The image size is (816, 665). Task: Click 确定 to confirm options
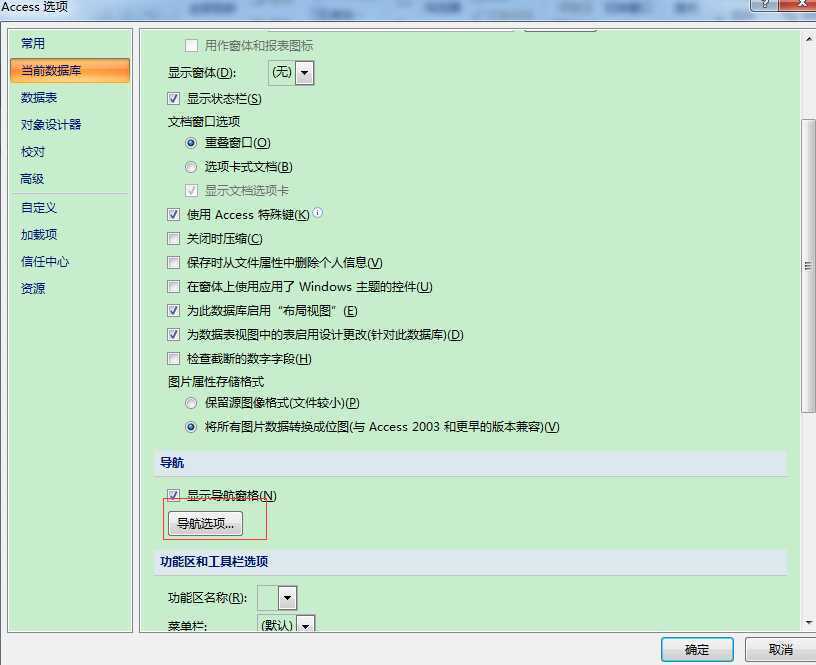[697, 649]
